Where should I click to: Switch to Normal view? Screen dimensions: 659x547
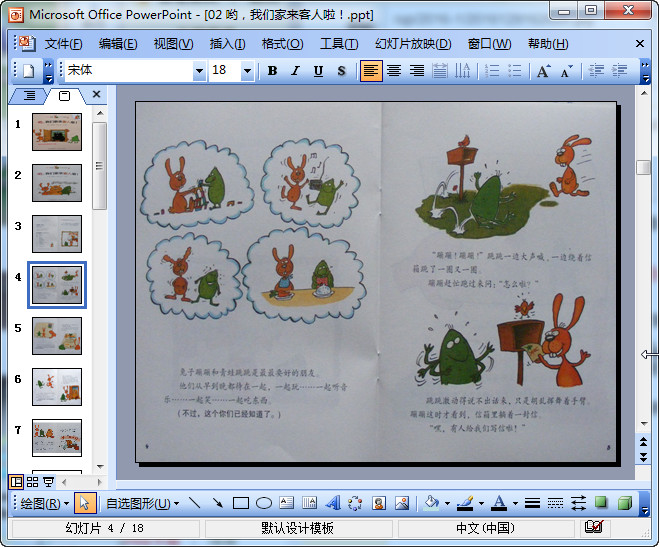16,482
